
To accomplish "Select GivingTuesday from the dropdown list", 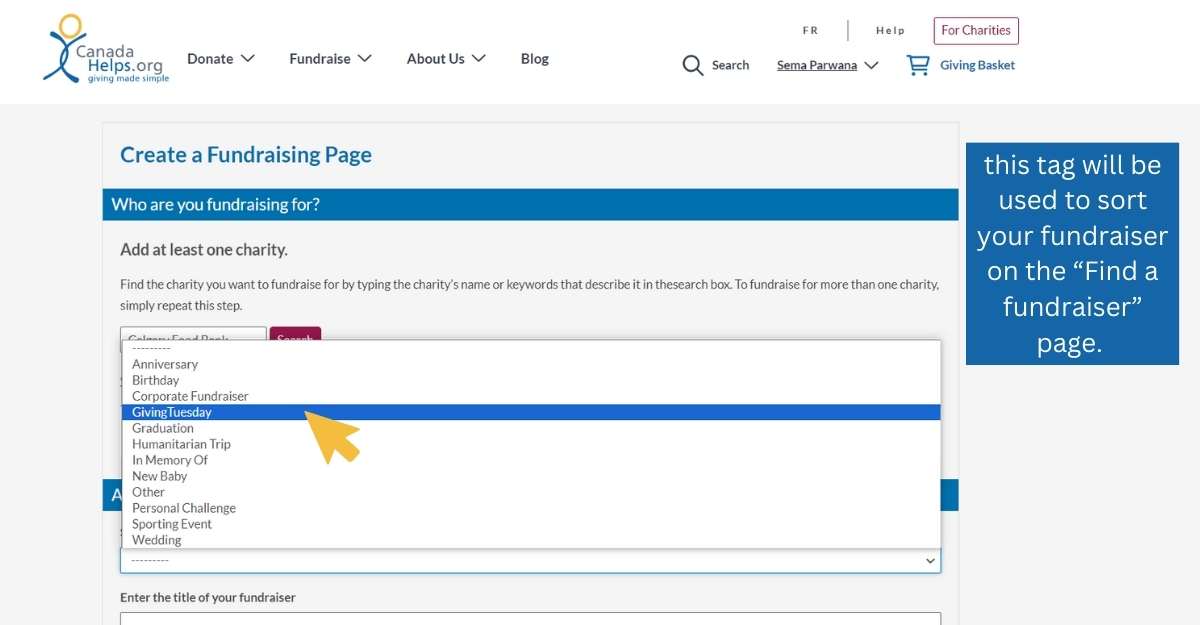I will pos(172,412).
